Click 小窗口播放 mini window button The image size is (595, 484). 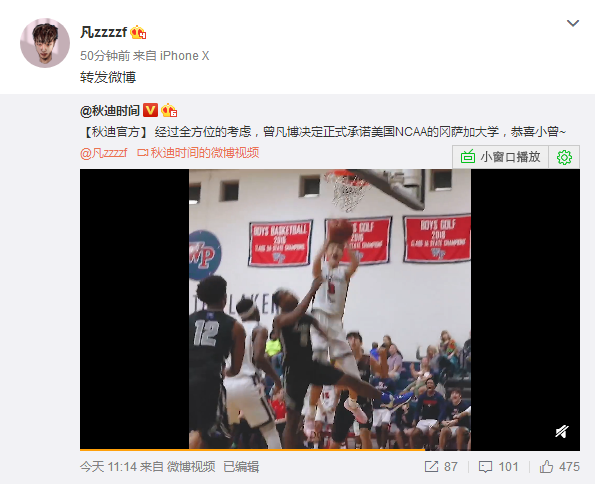click(500, 157)
